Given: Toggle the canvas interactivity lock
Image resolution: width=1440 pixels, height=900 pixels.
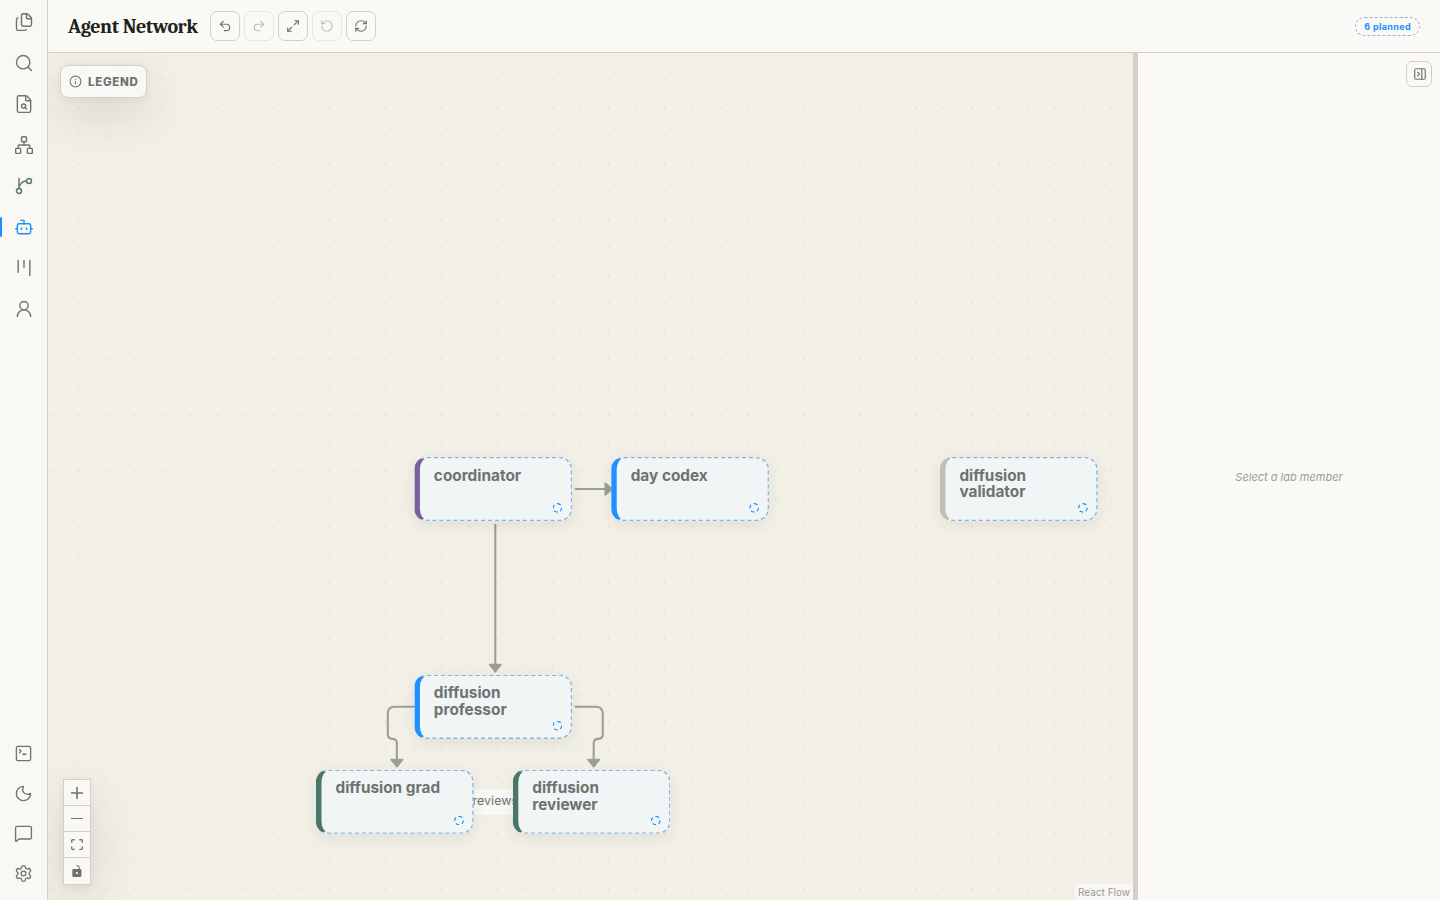Looking at the screenshot, I should (77, 871).
